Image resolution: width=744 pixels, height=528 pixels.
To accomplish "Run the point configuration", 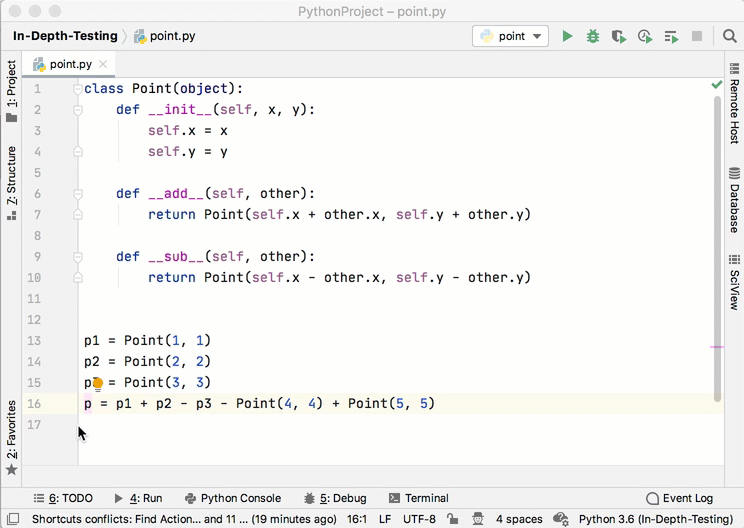I will point(567,36).
